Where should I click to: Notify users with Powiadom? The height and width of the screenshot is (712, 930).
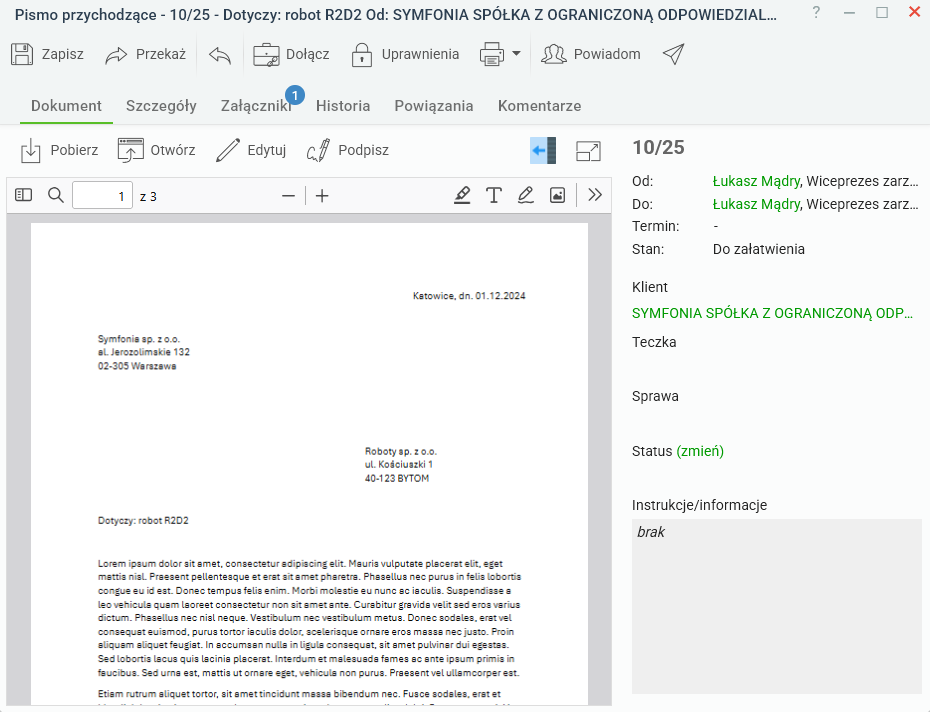(591, 54)
